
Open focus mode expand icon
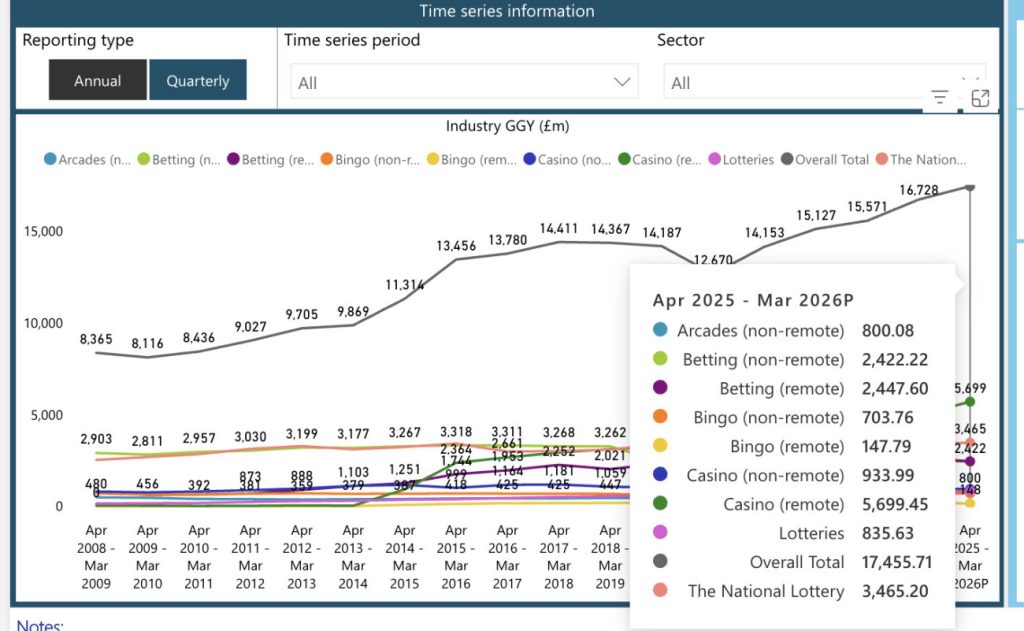click(980, 98)
